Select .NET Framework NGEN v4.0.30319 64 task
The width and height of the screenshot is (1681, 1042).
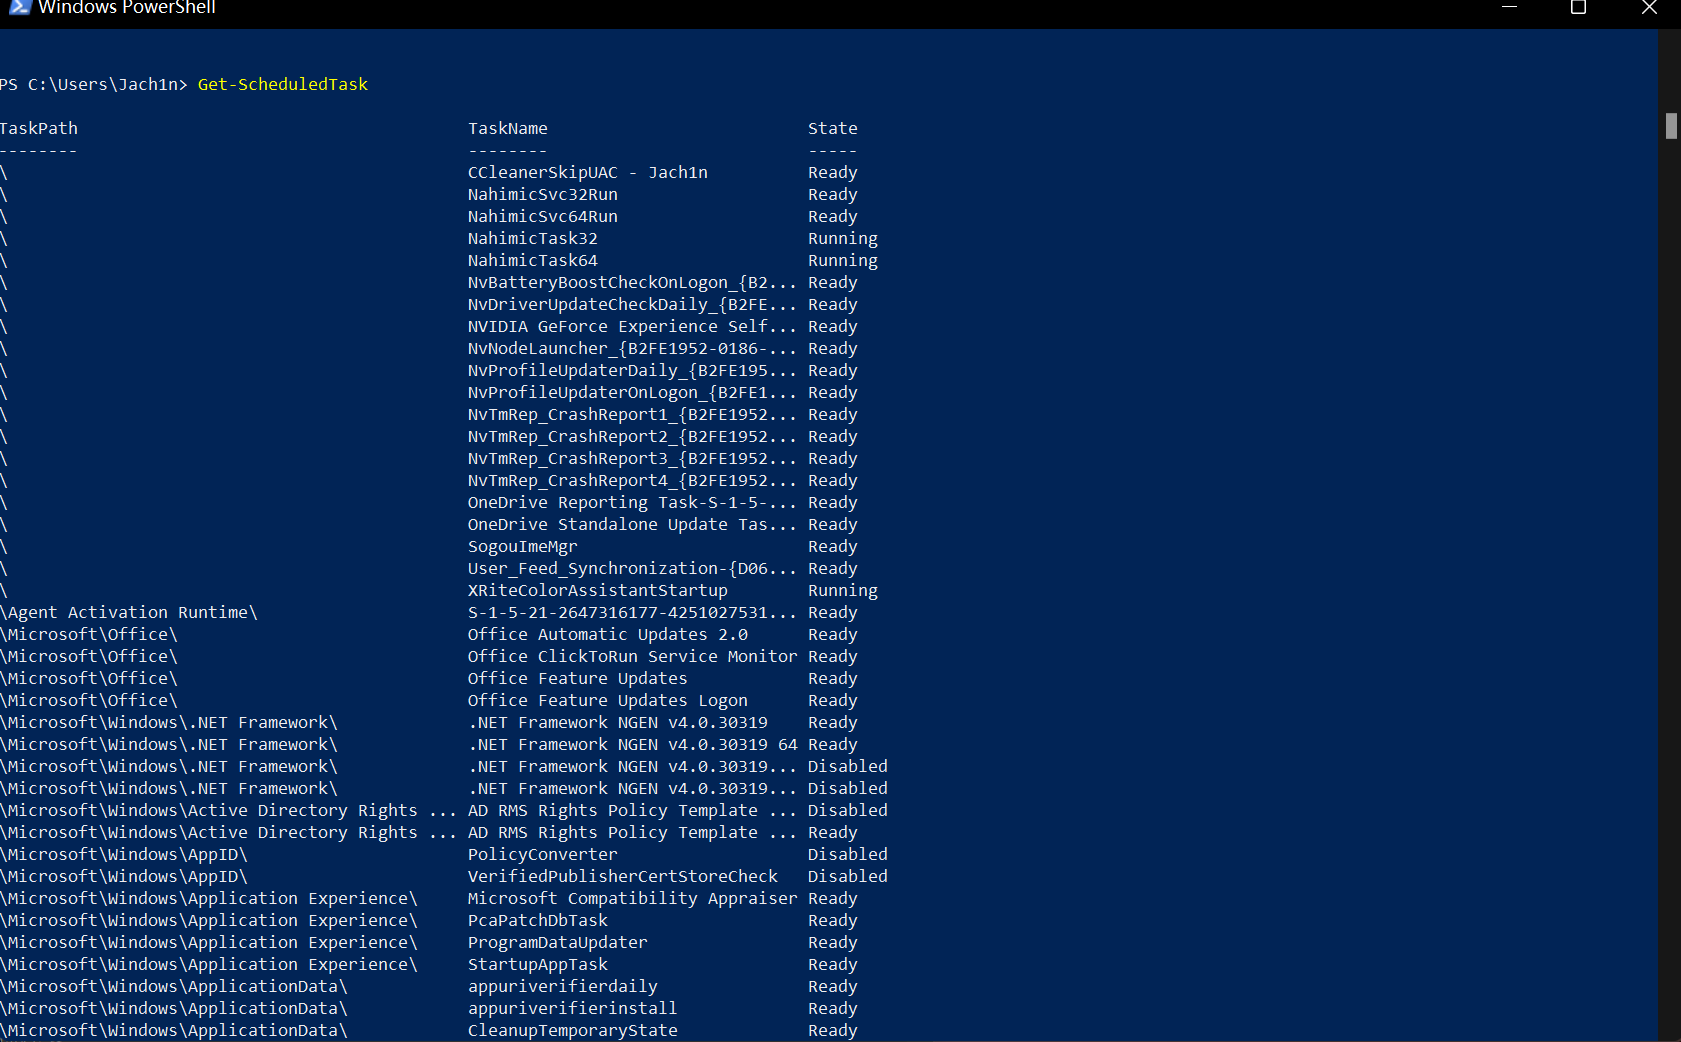[633, 744]
